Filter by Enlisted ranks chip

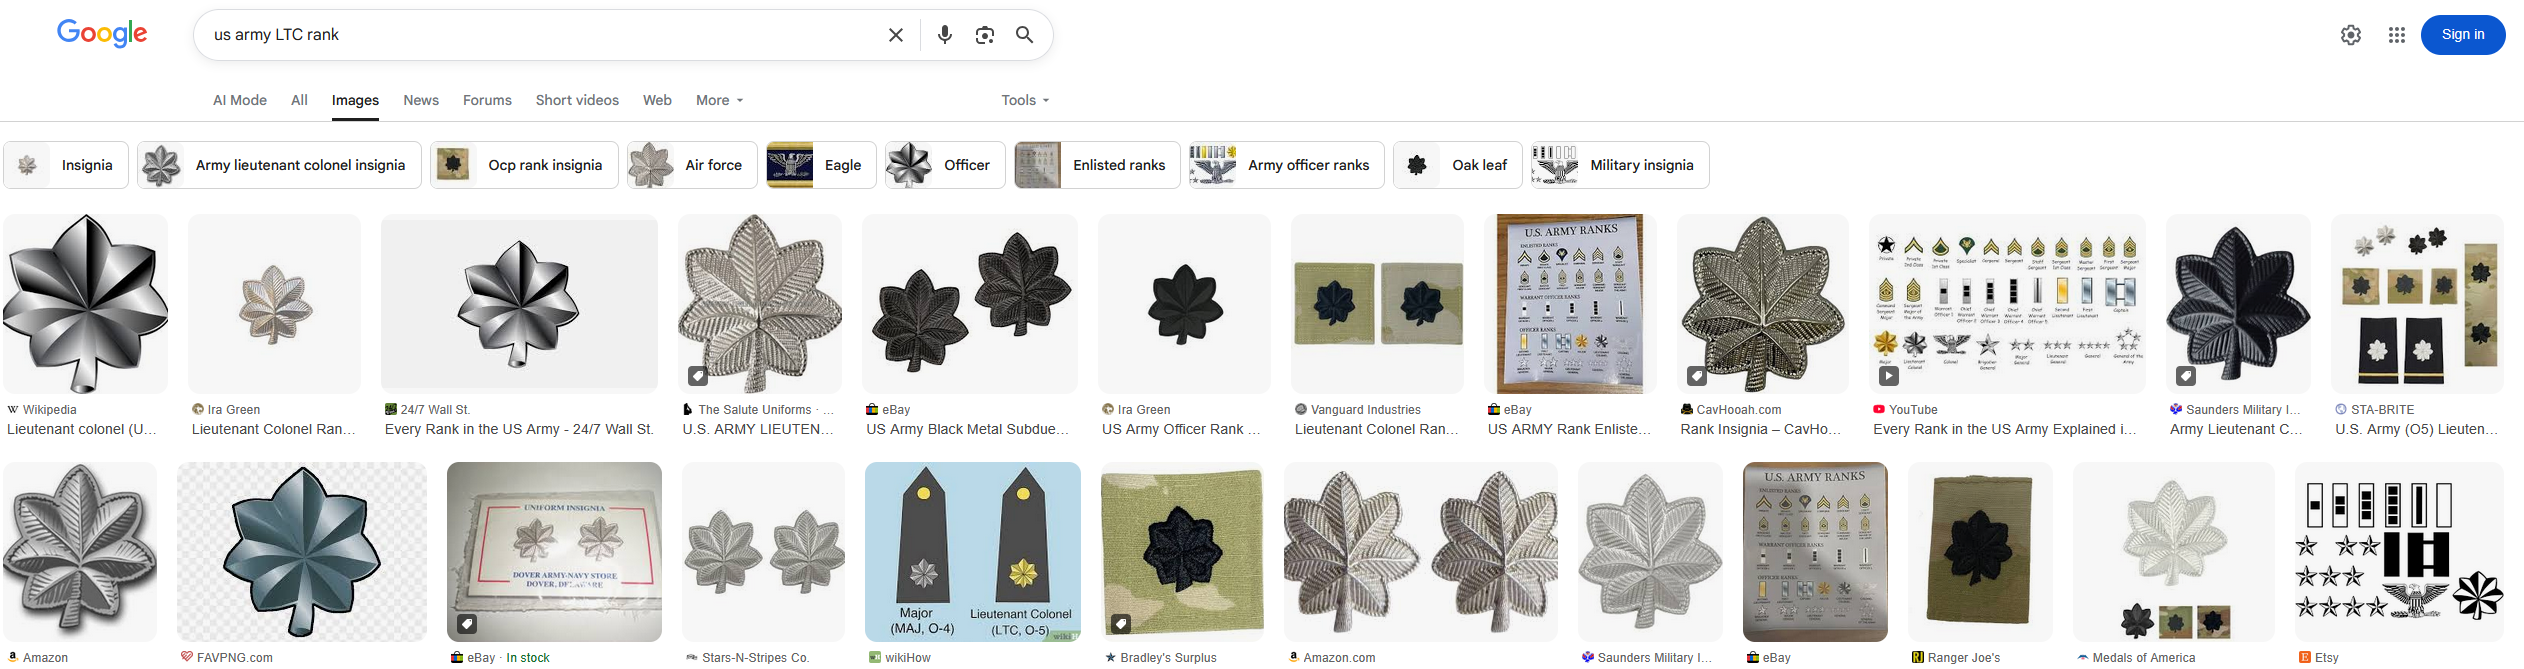1097,165
